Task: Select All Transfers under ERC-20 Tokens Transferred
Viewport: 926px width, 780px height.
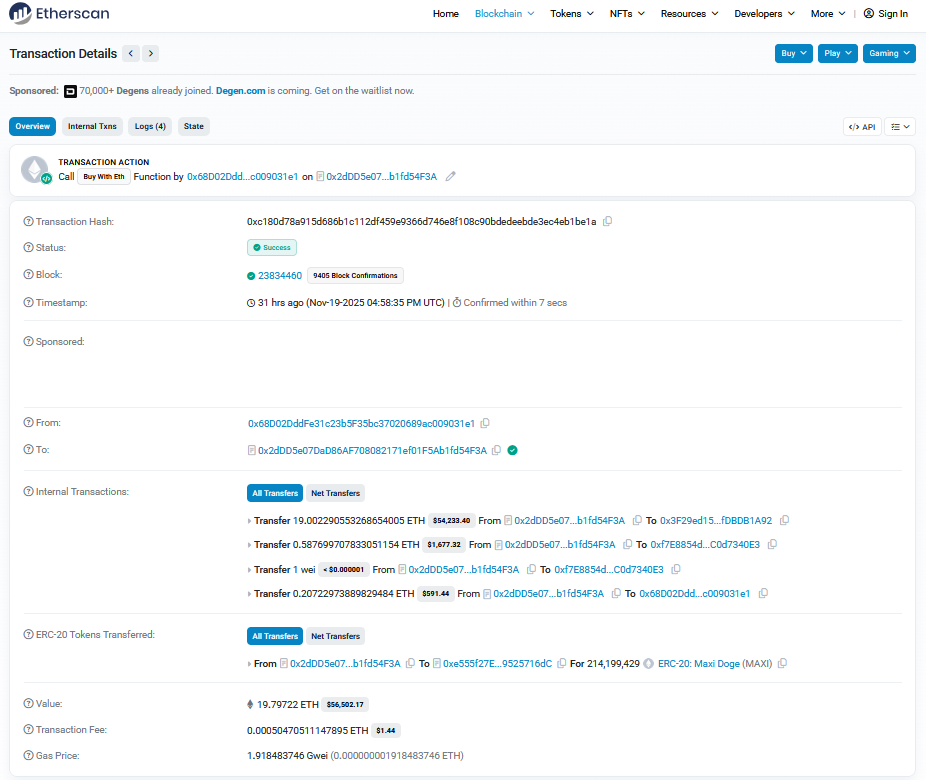Action: click(x=275, y=636)
